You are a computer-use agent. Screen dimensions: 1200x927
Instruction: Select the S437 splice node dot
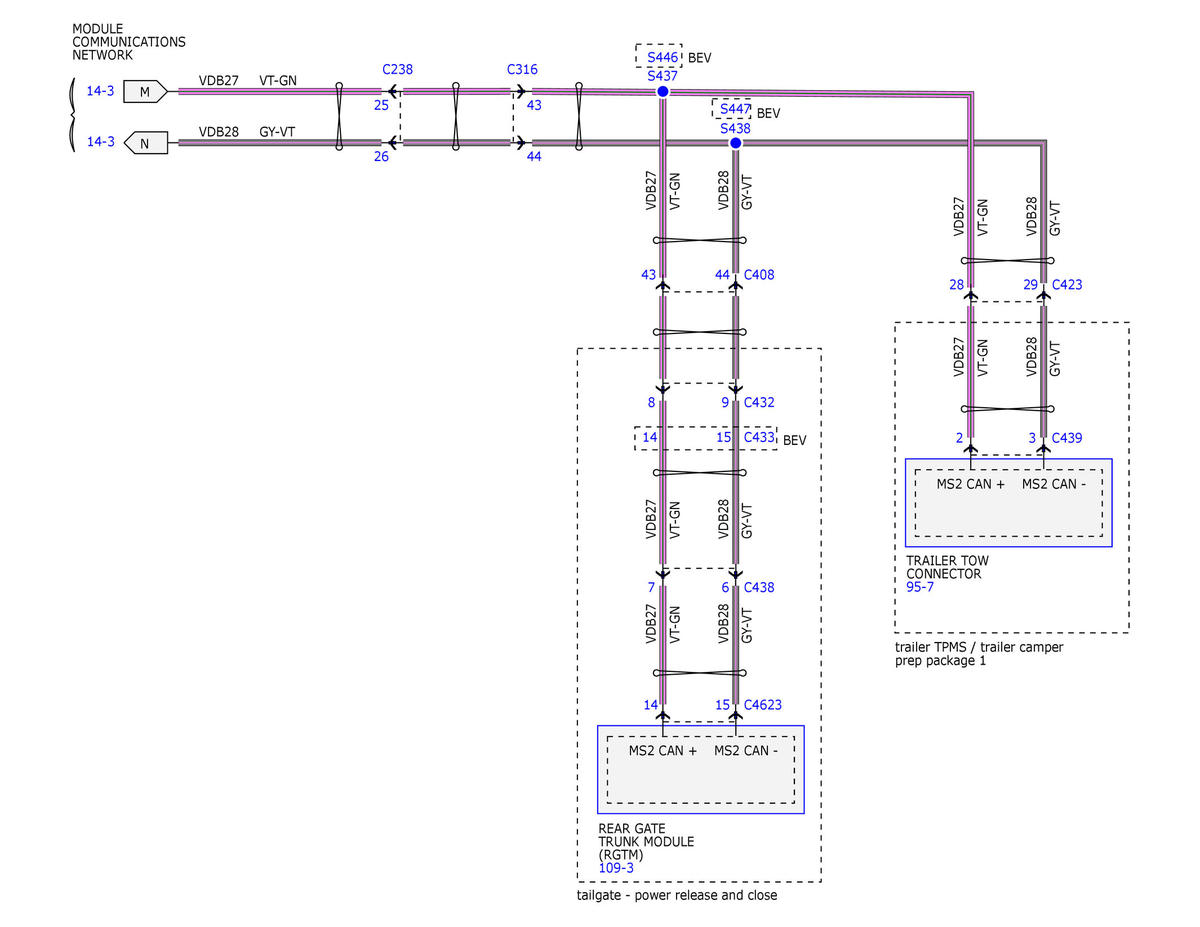pos(662,91)
